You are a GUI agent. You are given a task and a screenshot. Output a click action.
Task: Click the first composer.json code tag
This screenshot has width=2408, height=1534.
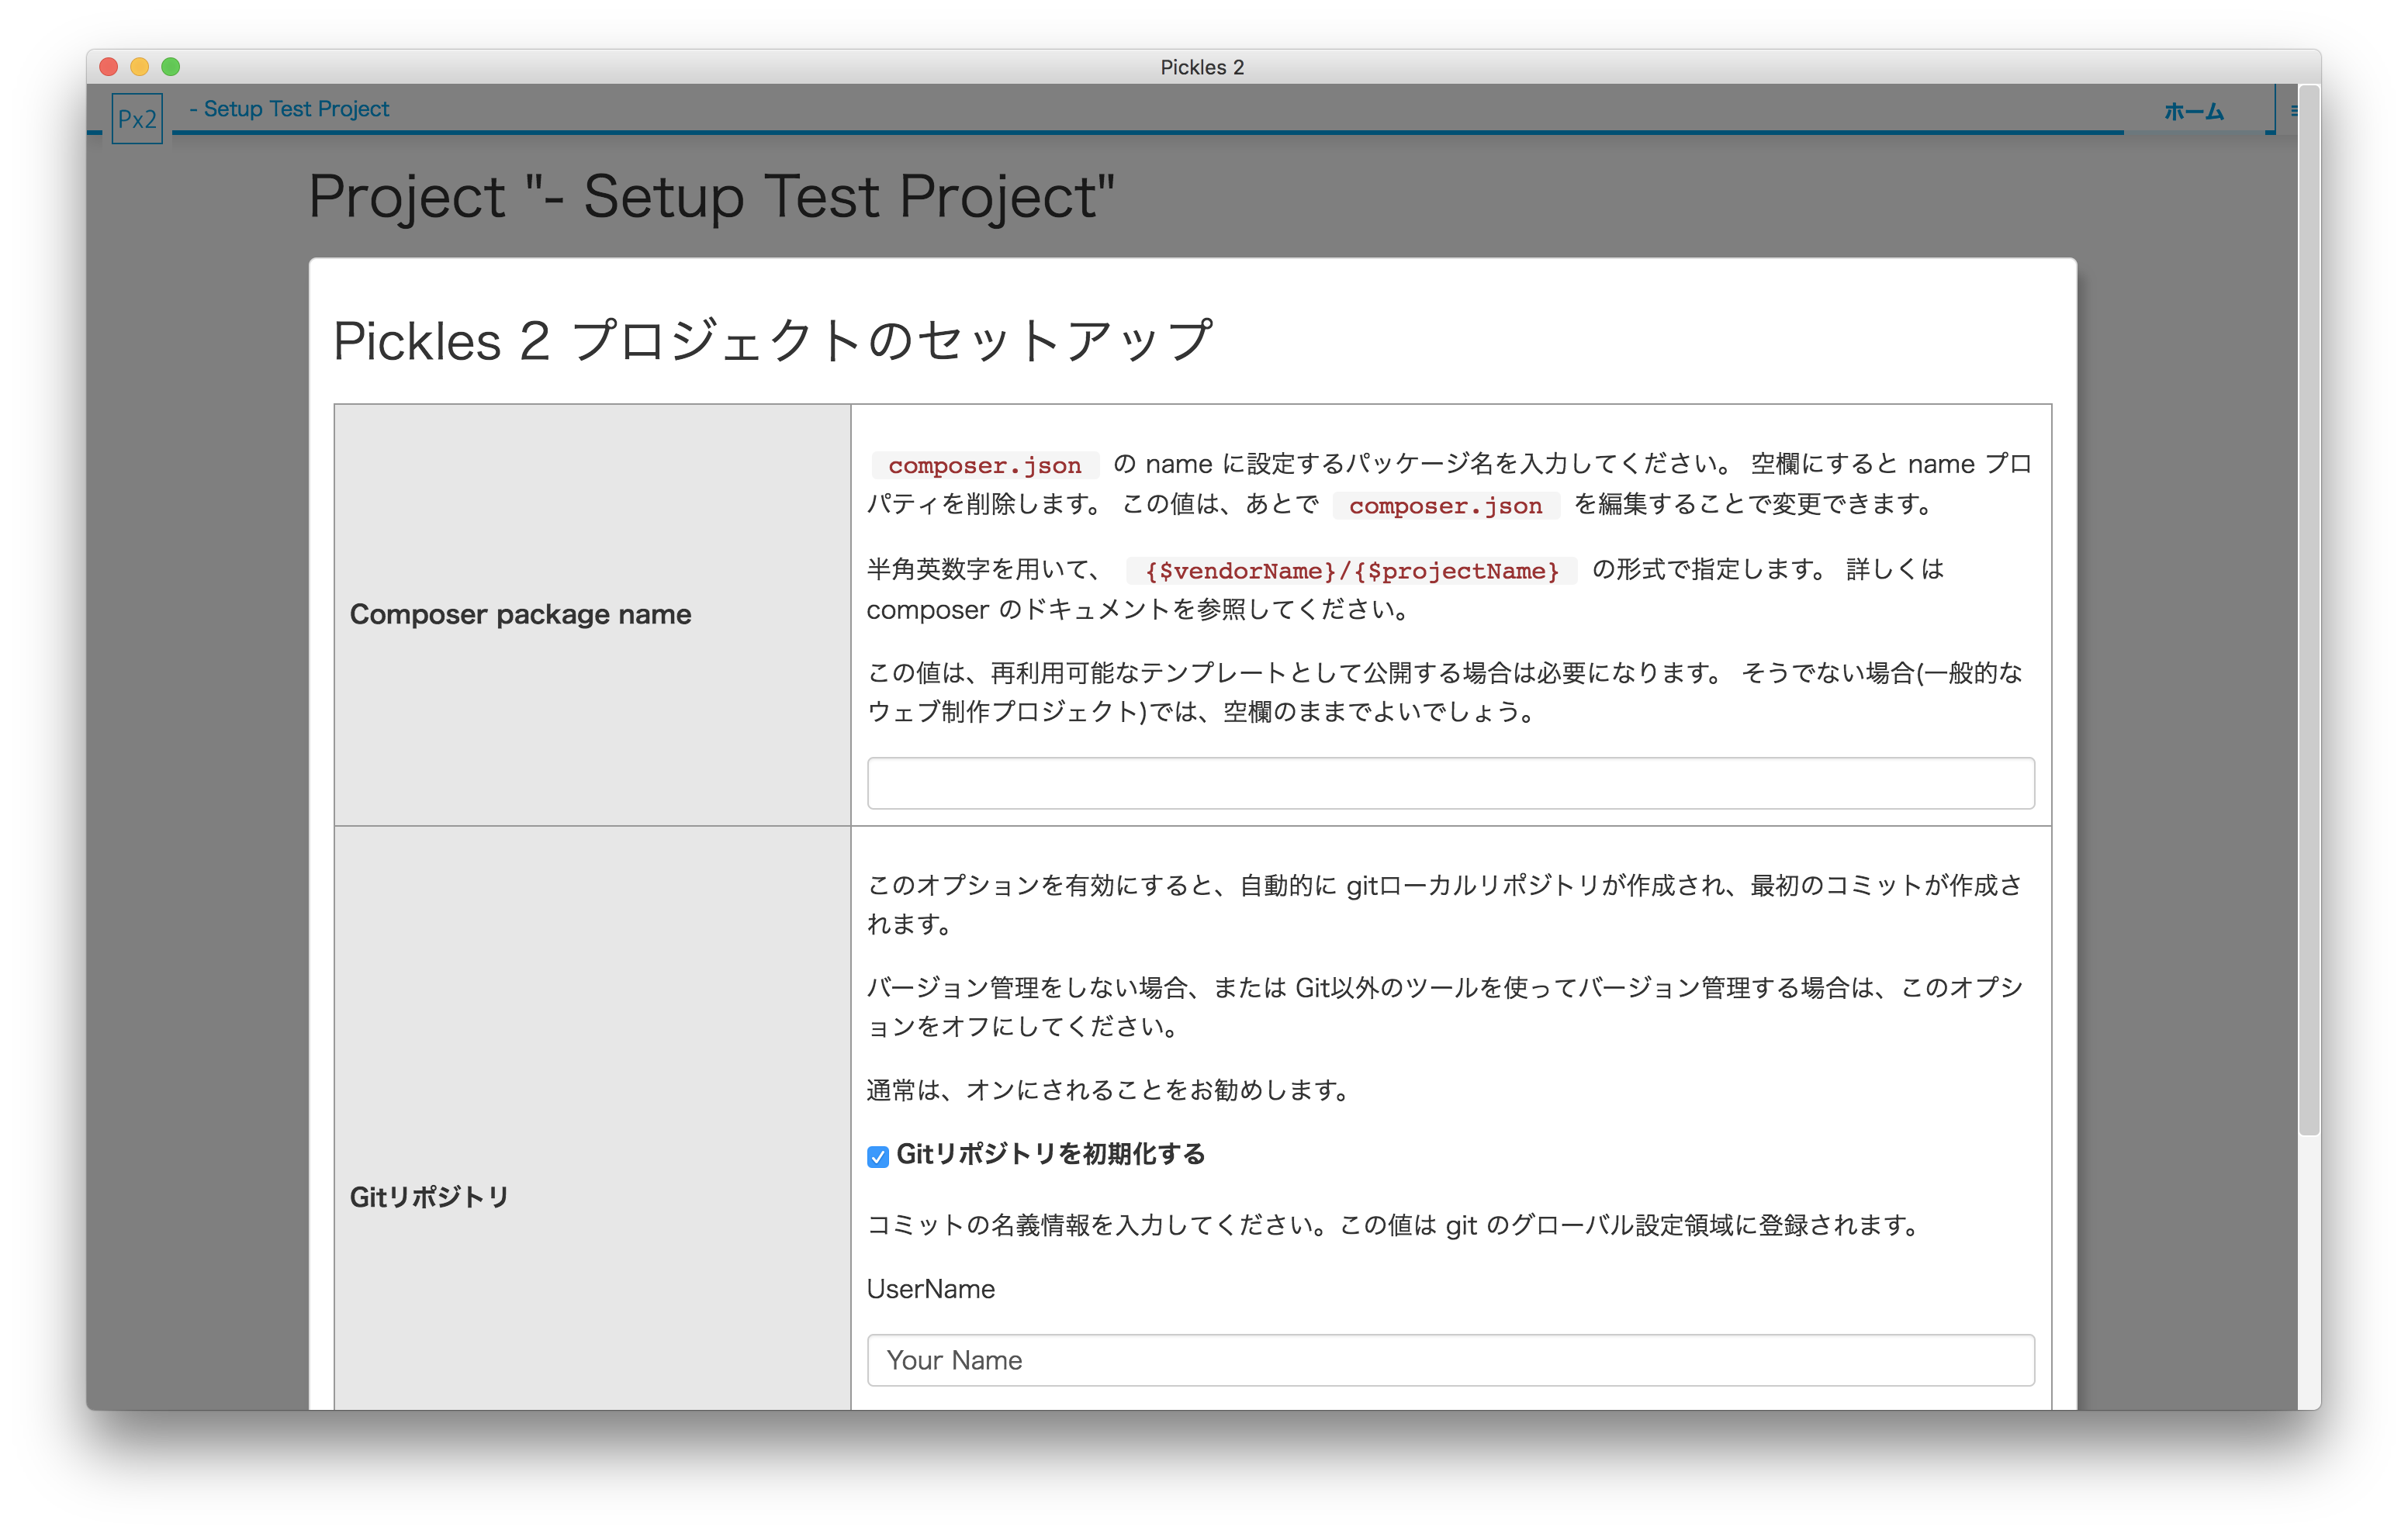pos(984,465)
